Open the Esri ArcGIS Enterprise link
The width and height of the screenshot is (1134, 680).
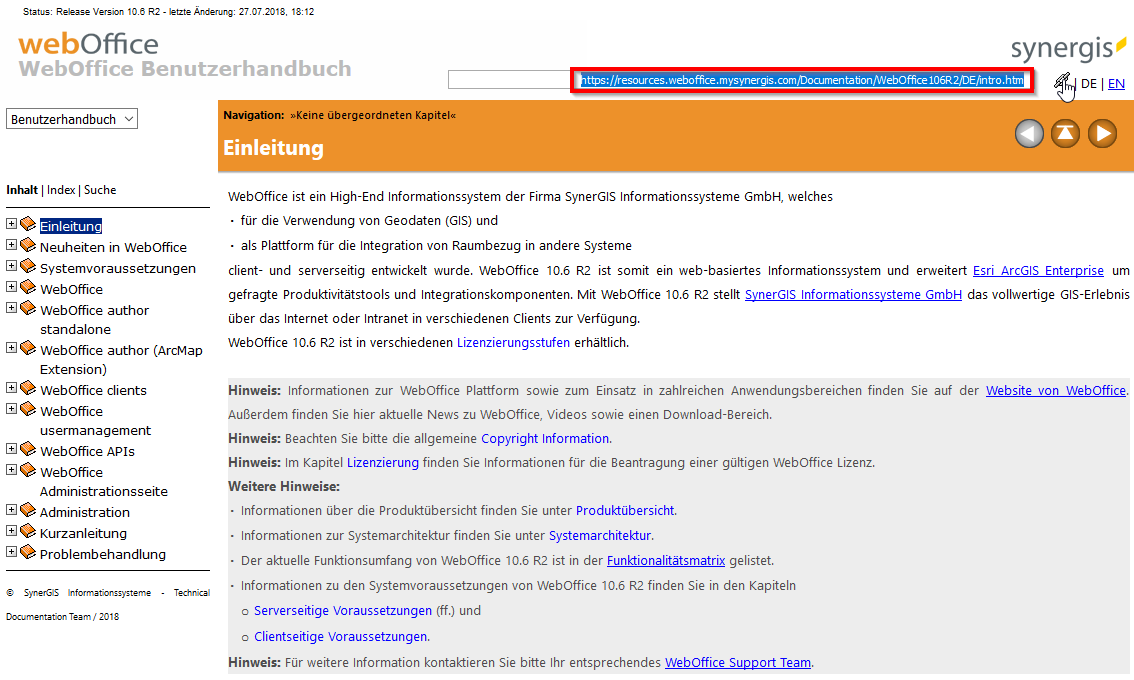pyautogui.click(x=1038, y=271)
